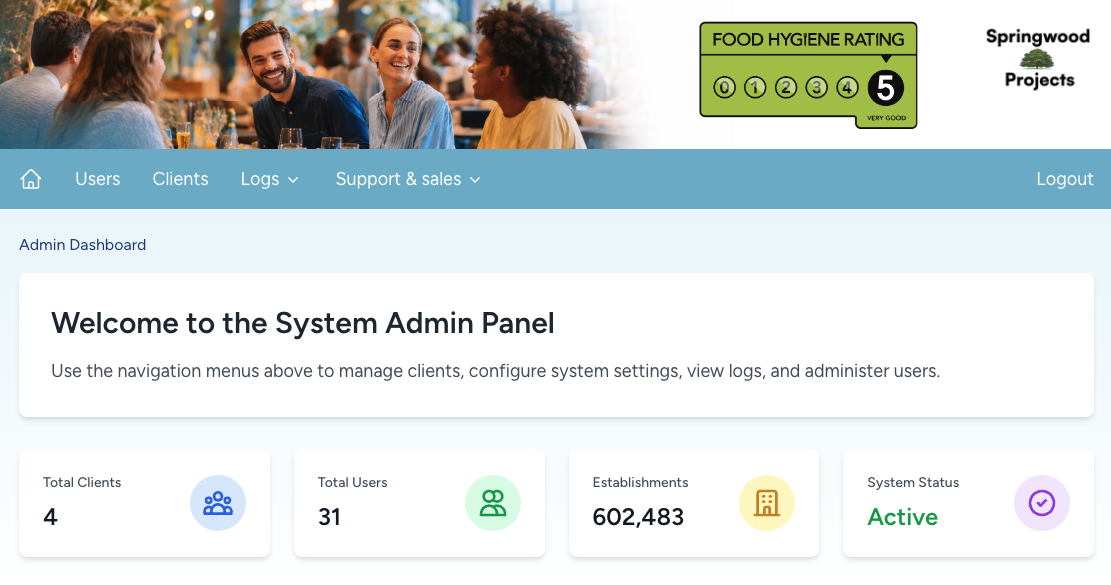The width and height of the screenshot is (1111, 585).
Task: Click the Springwood Projects tree logo
Action: 1037,59
